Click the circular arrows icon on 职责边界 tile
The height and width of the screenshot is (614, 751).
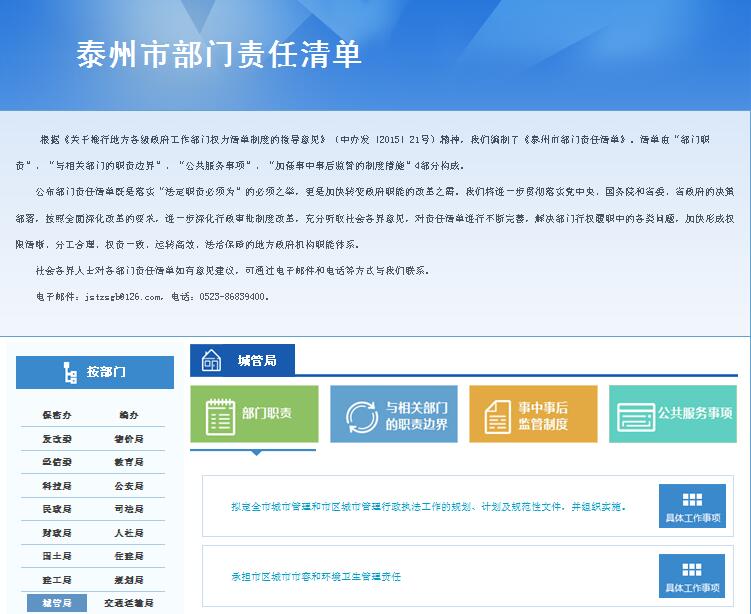tap(362, 415)
